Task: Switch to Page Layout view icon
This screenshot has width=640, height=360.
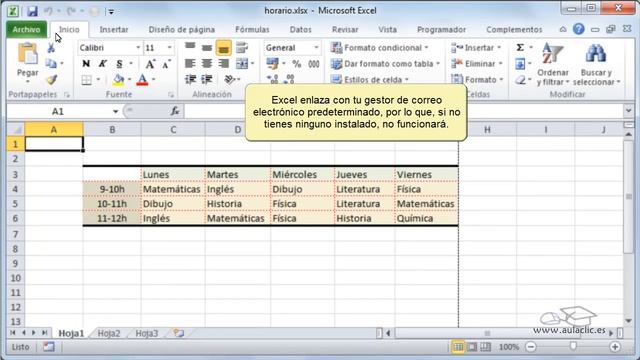Action: (472, 347)
